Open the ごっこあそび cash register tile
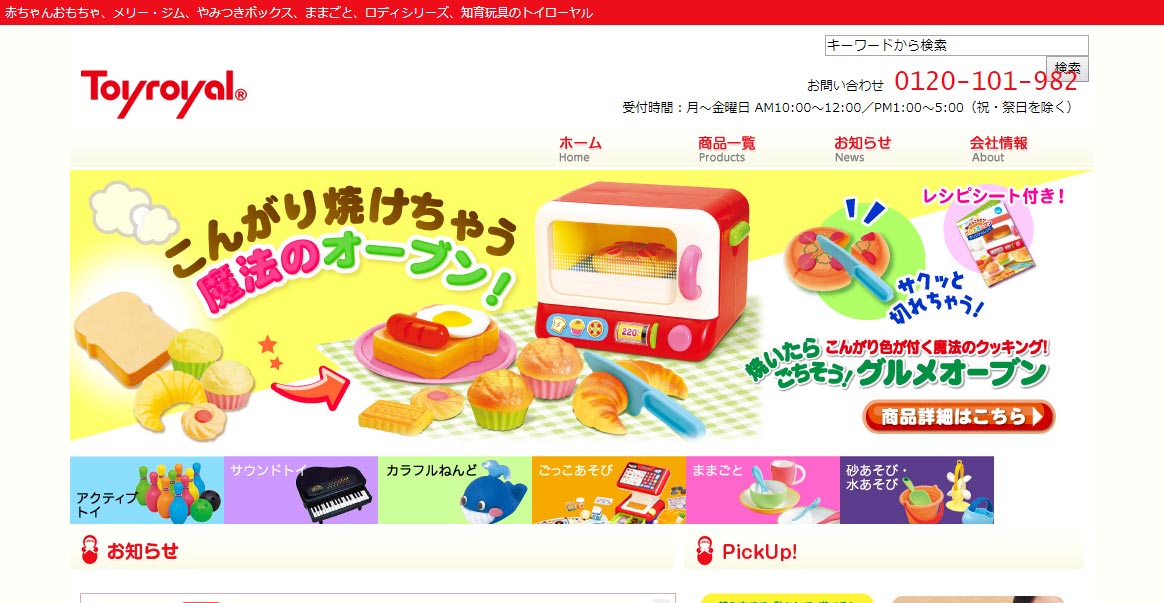The width and height of the screenshot is (1164, 603). pos(609,490)
